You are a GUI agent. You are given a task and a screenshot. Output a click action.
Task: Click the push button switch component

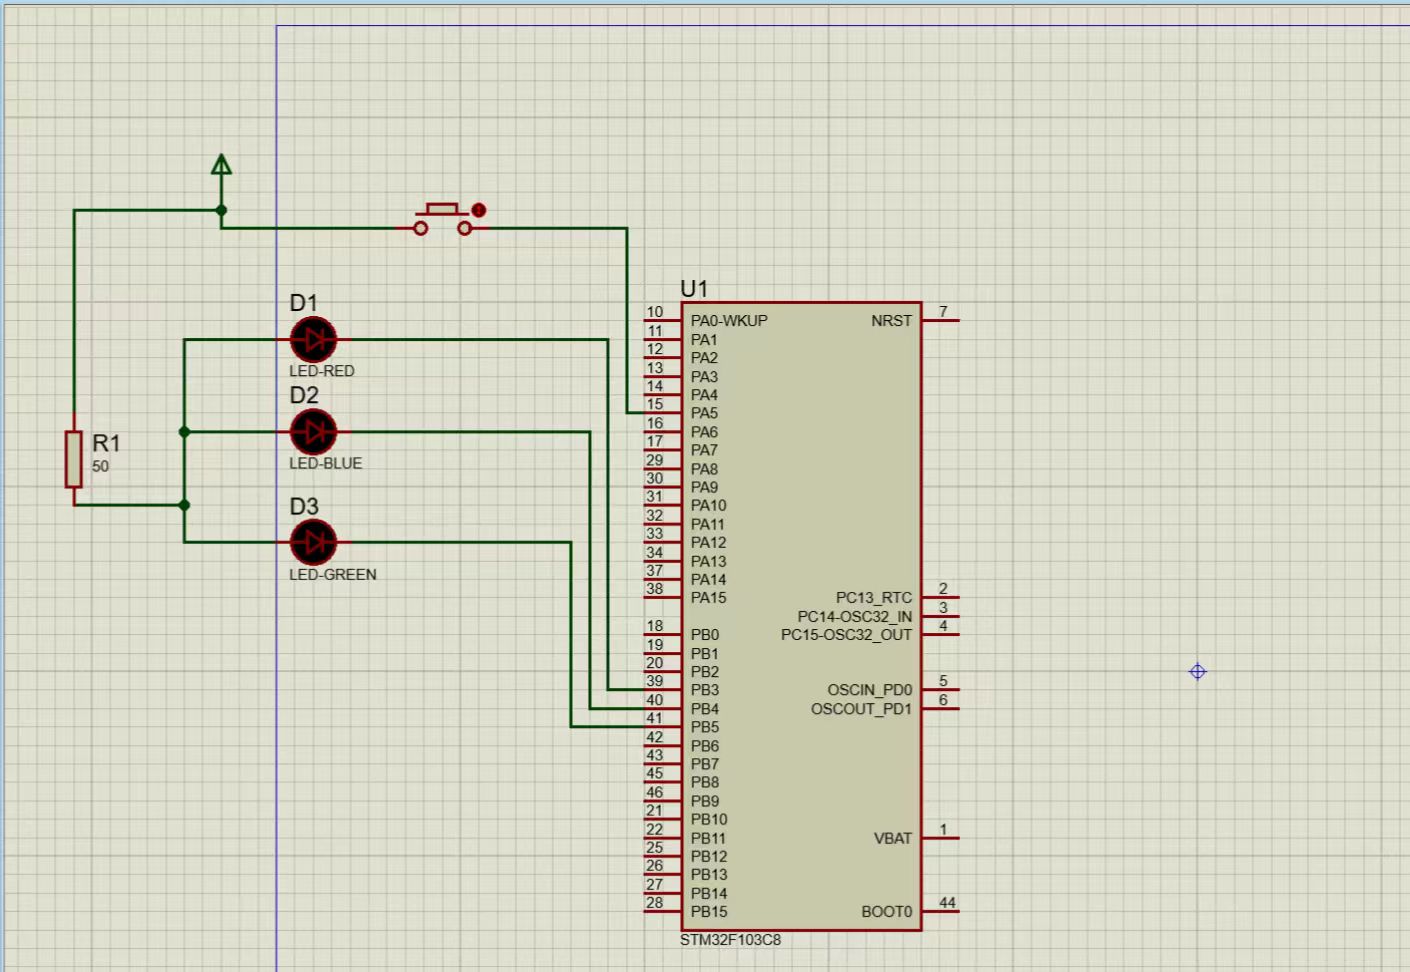443,220
